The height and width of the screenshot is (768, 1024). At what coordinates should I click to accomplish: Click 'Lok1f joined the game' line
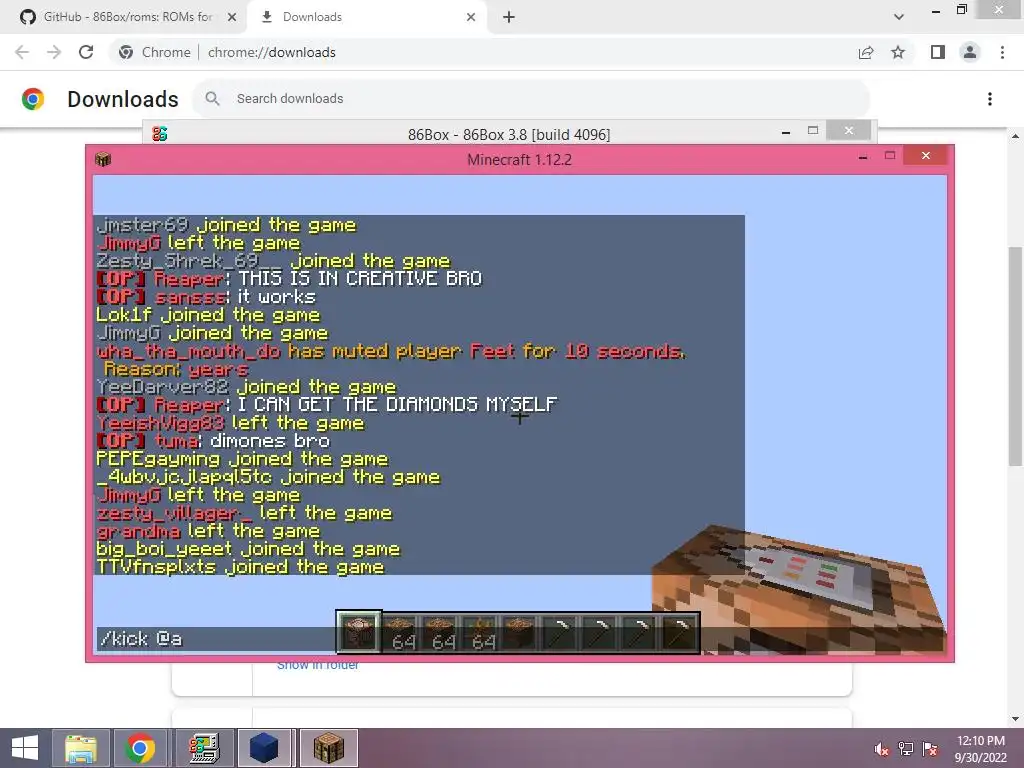pos(208,315)
